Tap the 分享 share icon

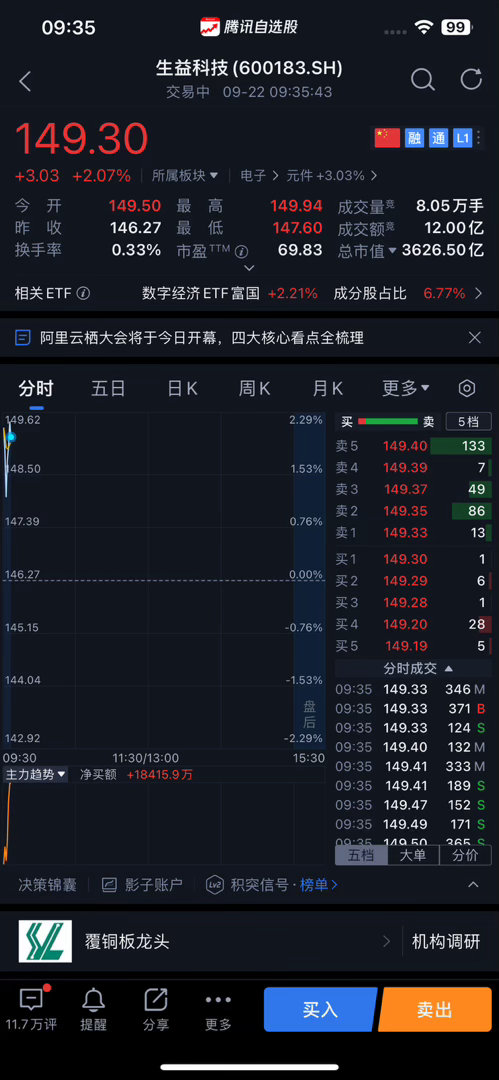(x=156, y=999)
